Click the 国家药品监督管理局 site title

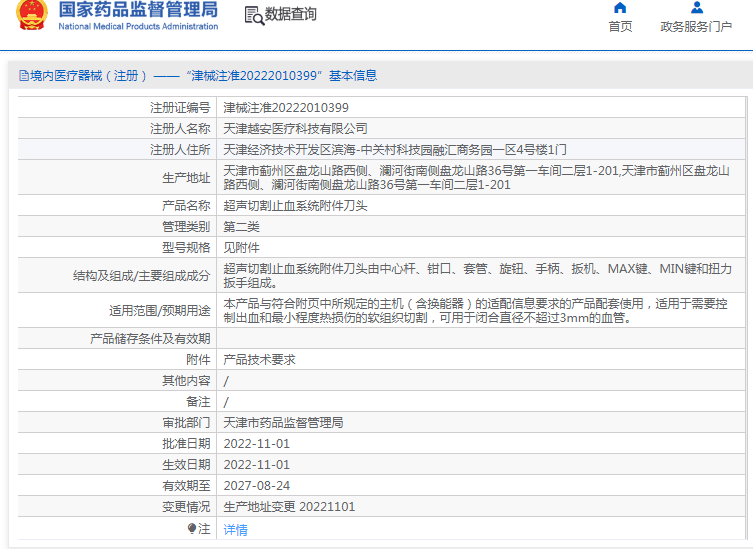(137, 10)
